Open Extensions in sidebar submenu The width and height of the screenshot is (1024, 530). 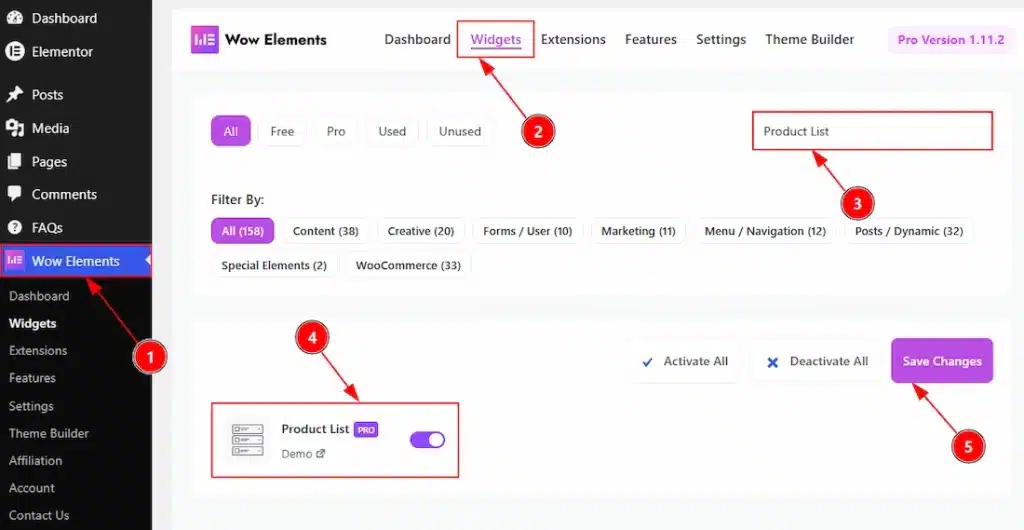tap(38, 351)
